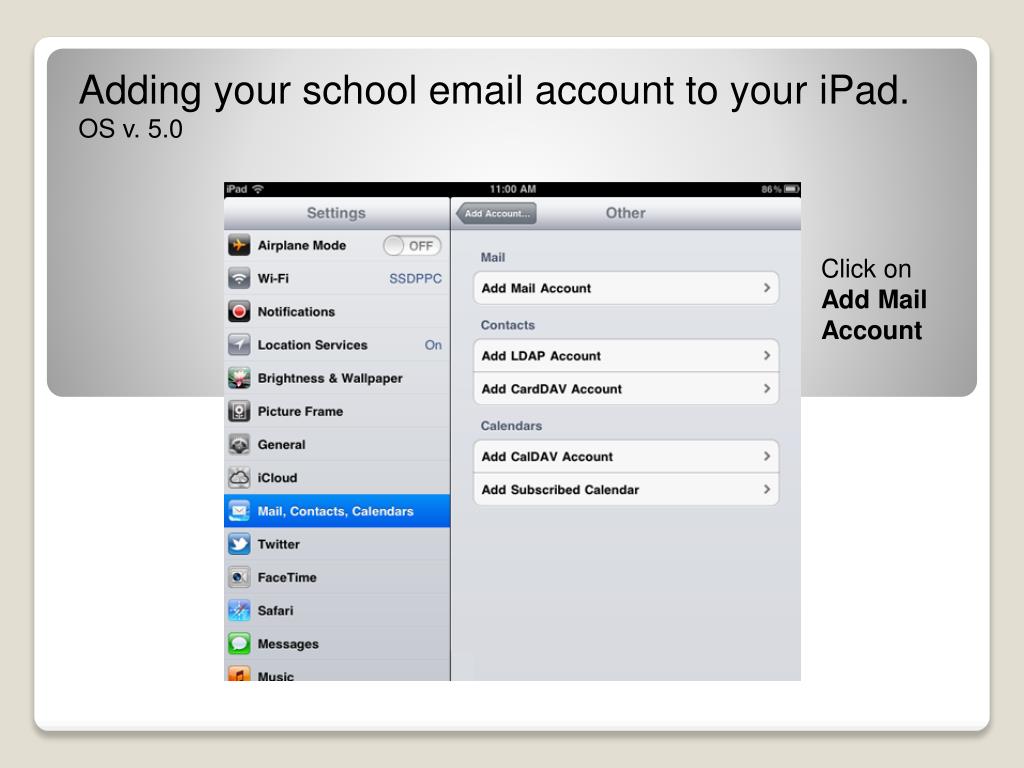Tap the Calendars section heading
This screenshot has height=768, width=1024.
pos(511,426)
